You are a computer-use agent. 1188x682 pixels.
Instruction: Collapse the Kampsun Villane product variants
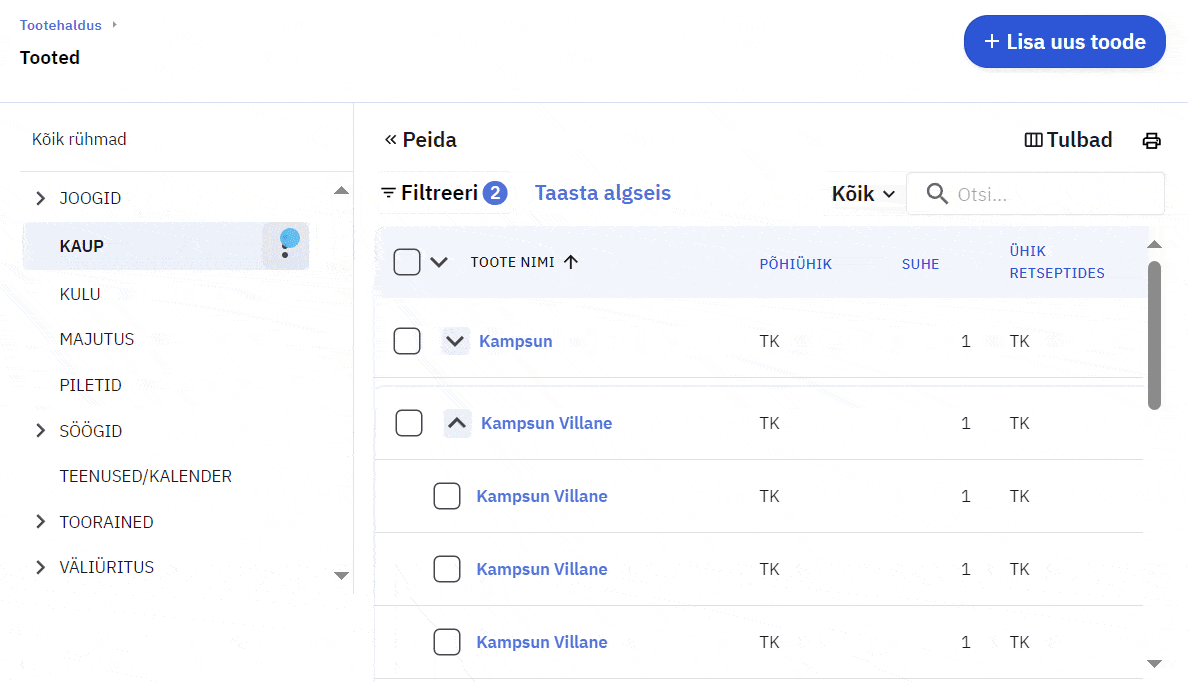tap(457, 423)
